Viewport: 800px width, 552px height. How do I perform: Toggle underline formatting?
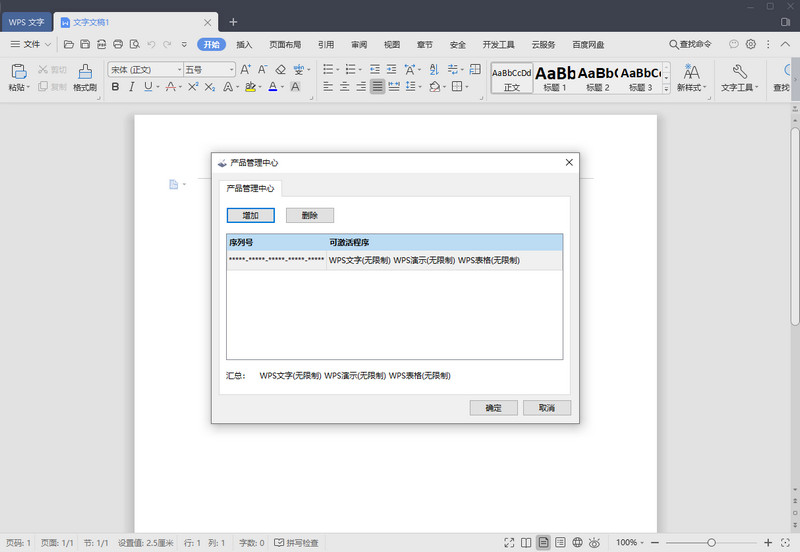[x=148, y=87]
